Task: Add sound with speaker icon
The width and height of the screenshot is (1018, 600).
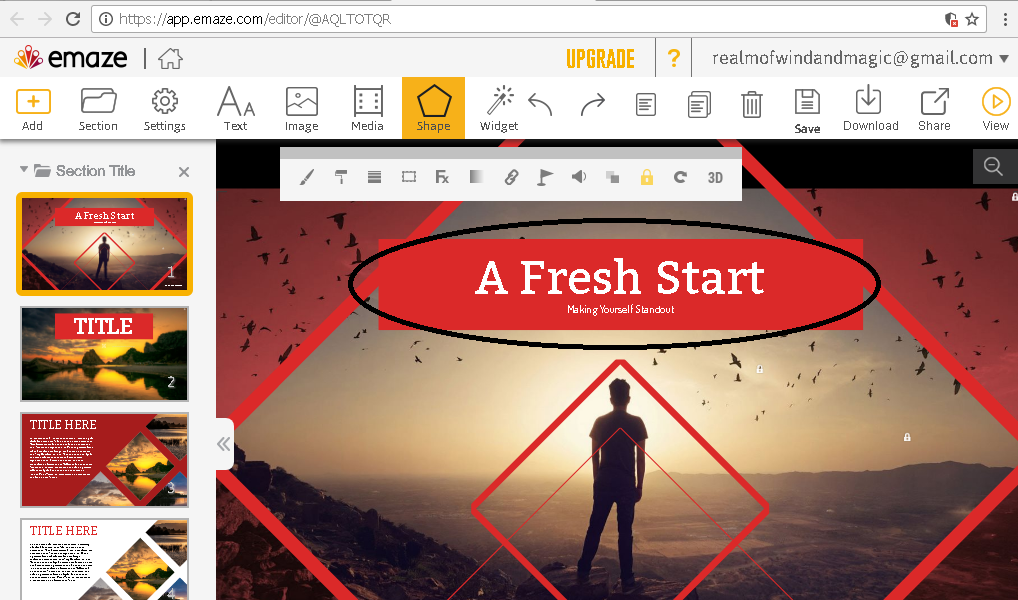Action: (578, 177)
